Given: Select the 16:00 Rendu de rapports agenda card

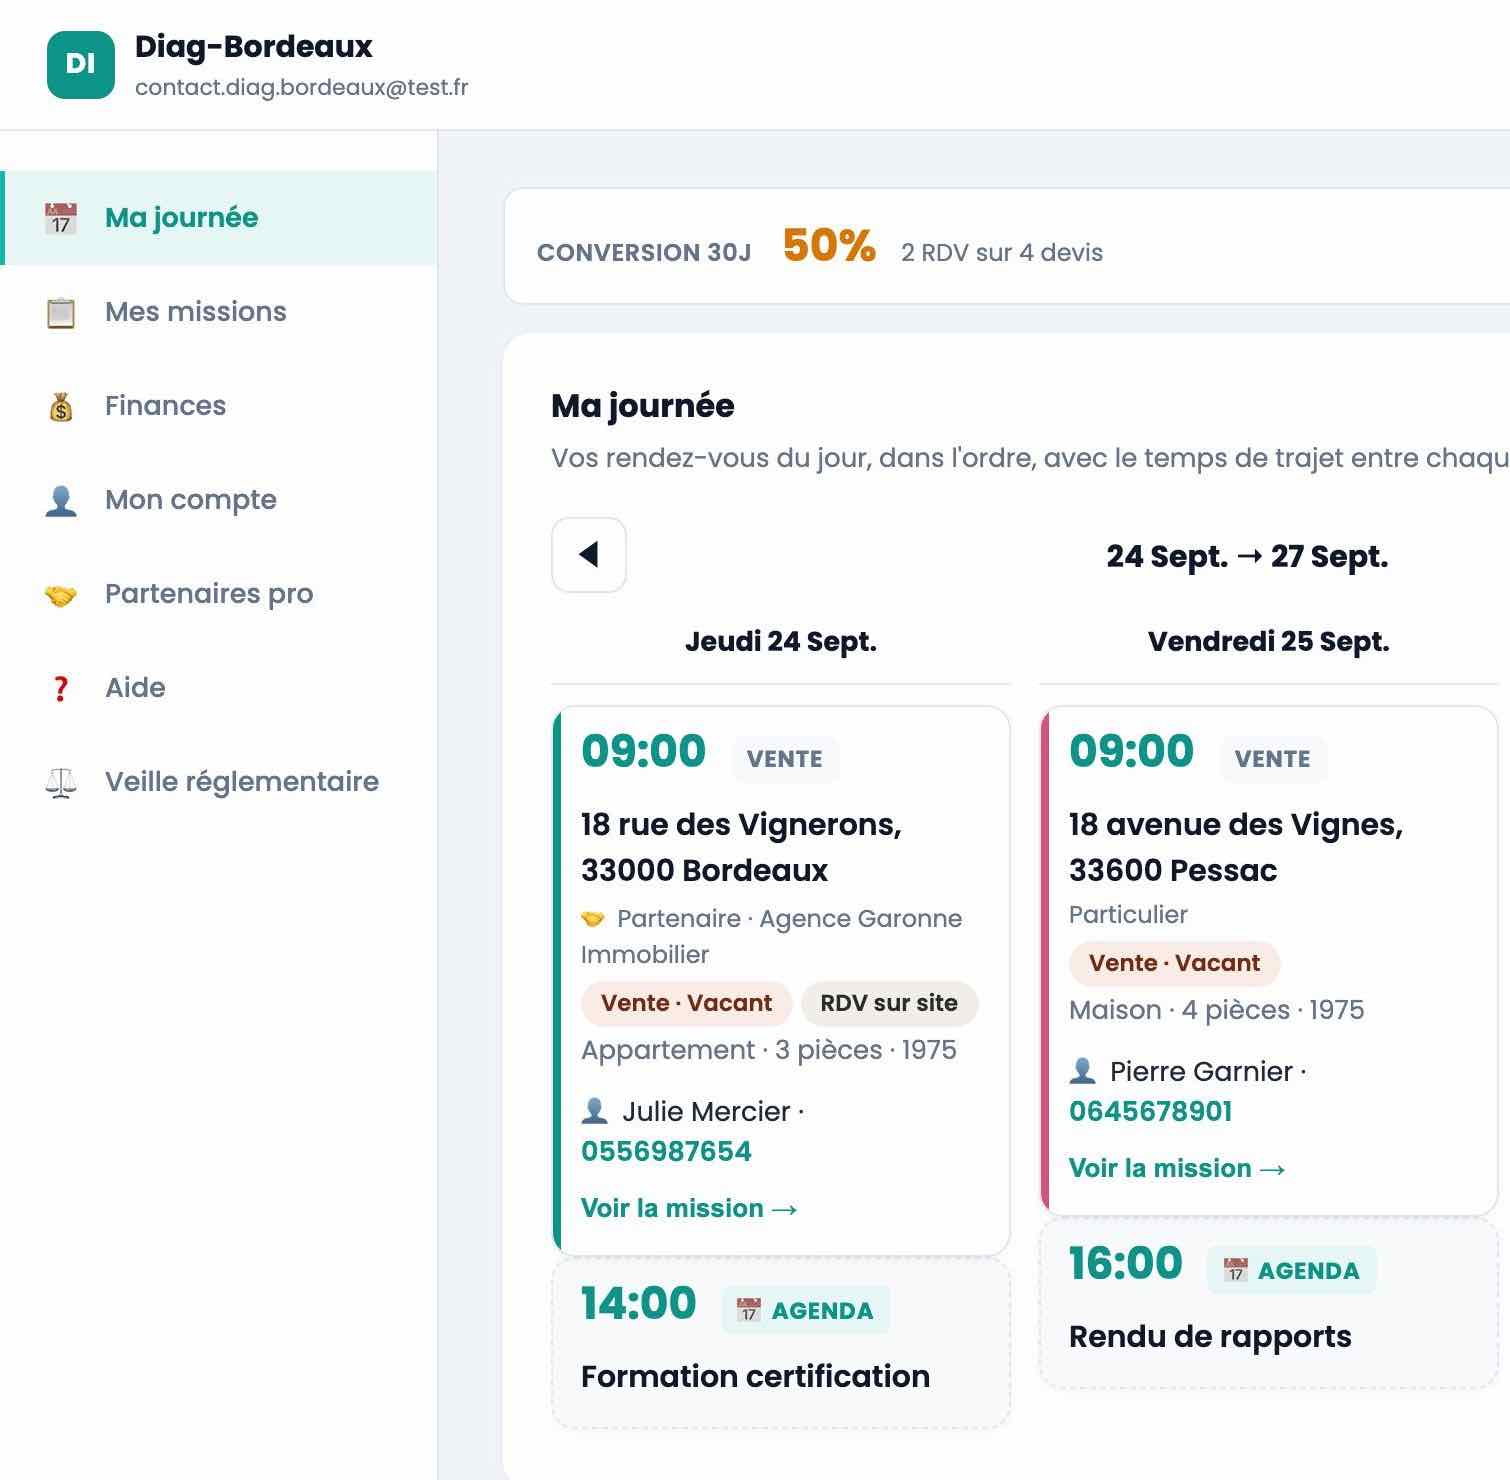Looking at the screenshot, I should point(1269,1303).
